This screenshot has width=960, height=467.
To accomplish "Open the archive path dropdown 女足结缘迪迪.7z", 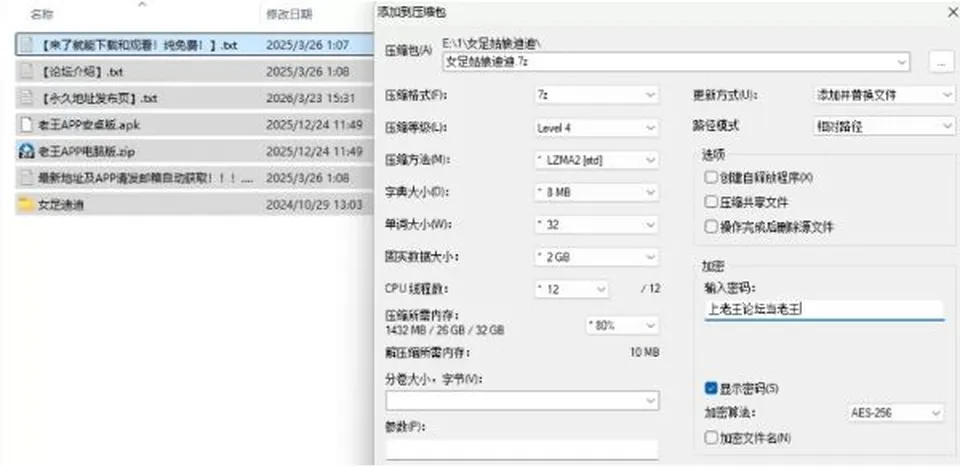I will (x=676, y=62).
